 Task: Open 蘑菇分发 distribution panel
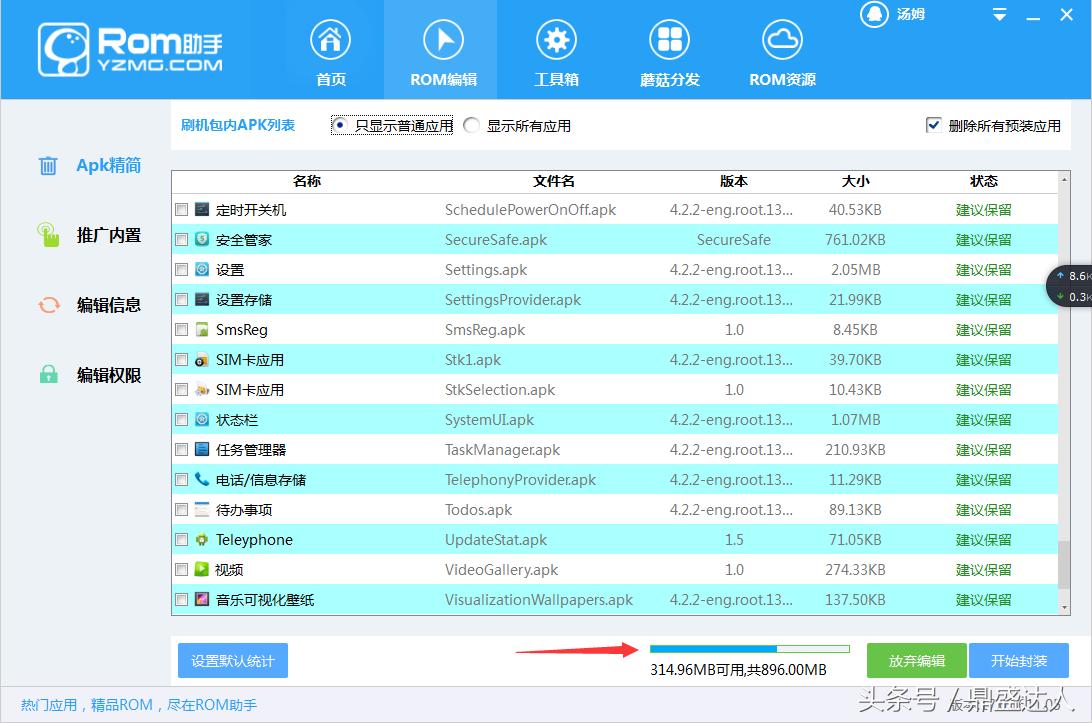pos(669,42)
